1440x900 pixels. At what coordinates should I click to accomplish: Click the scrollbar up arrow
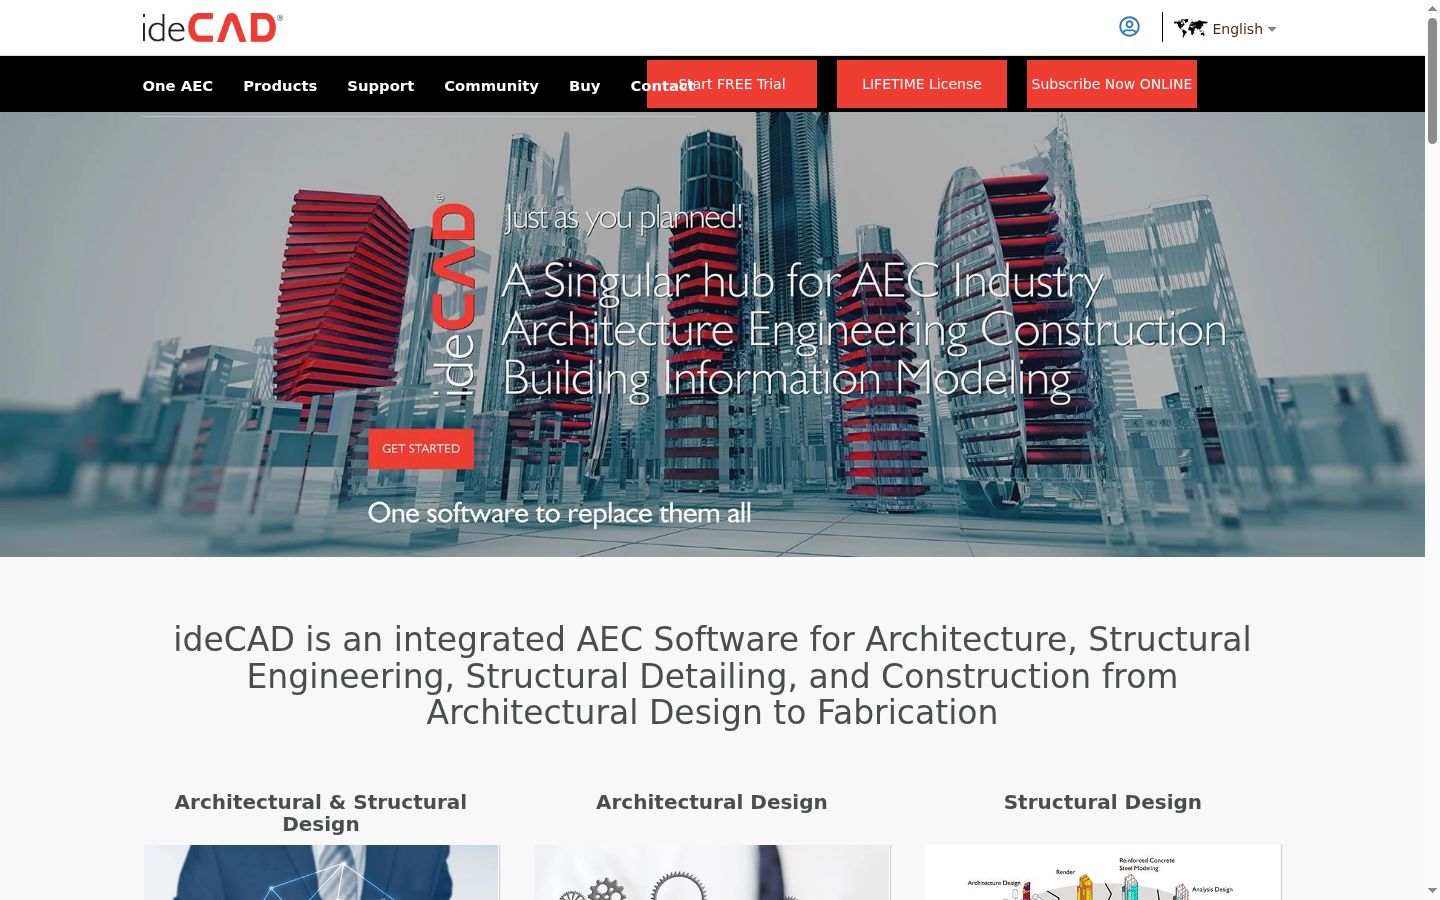[1432, 8]
